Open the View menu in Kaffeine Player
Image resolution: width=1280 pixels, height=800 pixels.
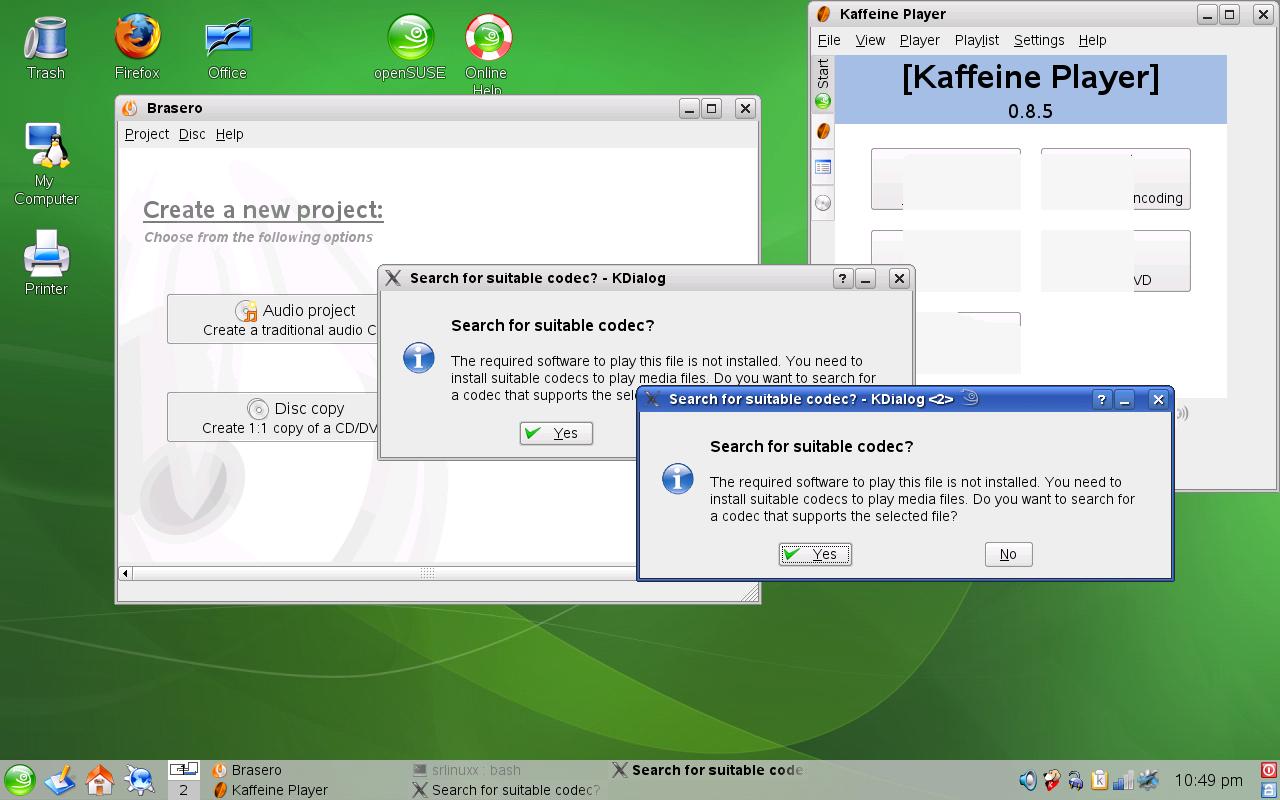[x=870, y=40]
